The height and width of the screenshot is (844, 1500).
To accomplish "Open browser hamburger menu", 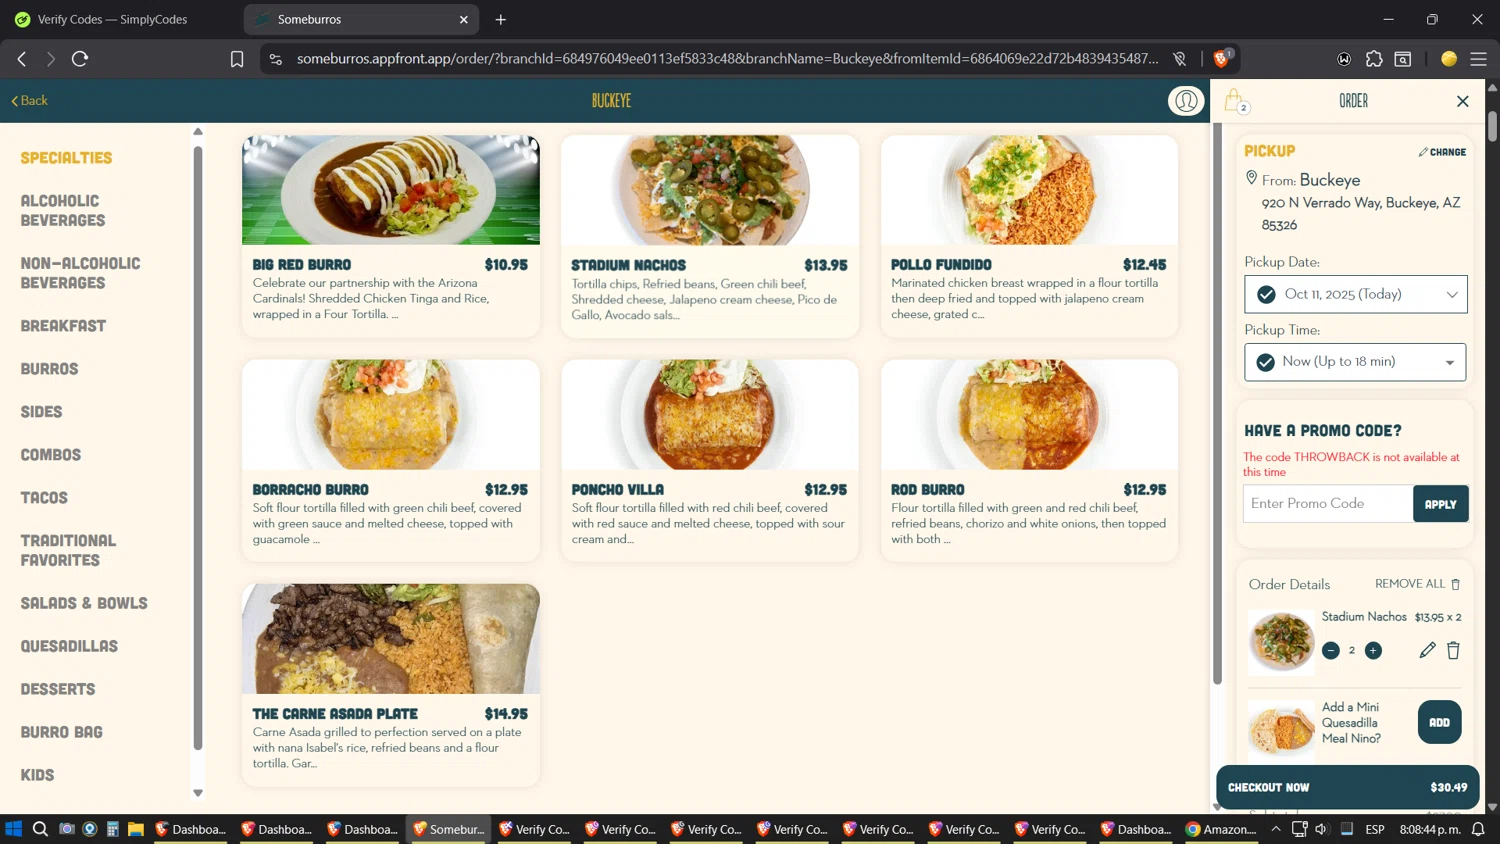I will tap(1478, 59).
